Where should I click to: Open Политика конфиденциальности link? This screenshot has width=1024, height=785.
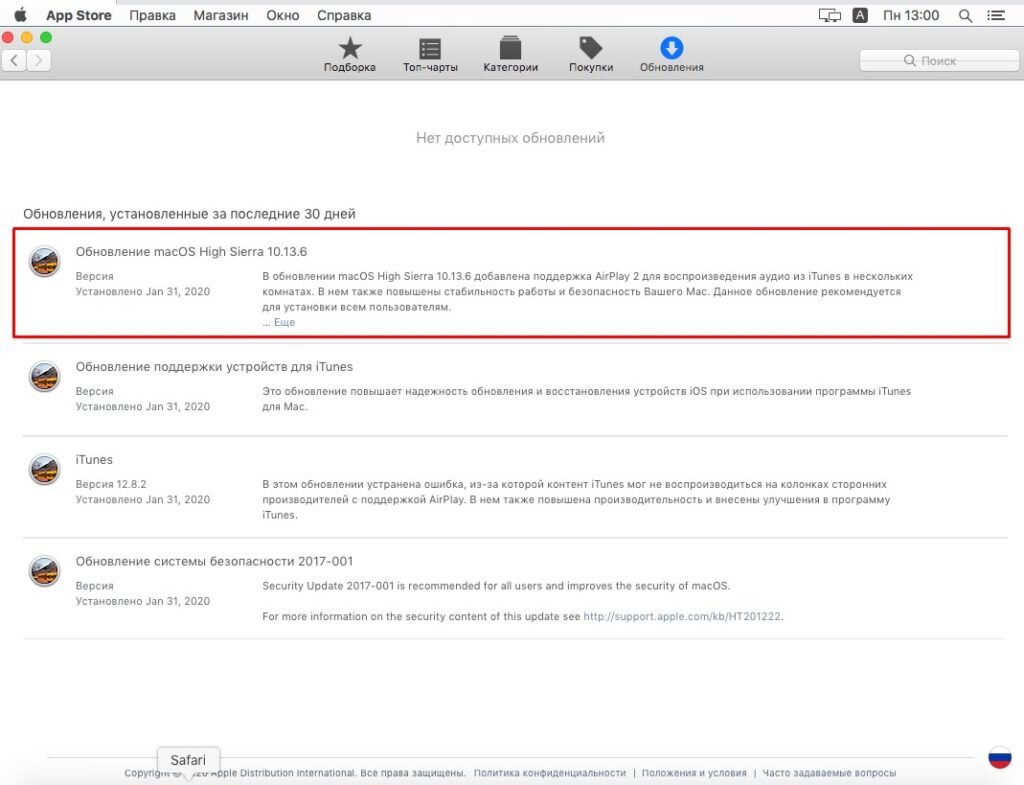[550, 773]
